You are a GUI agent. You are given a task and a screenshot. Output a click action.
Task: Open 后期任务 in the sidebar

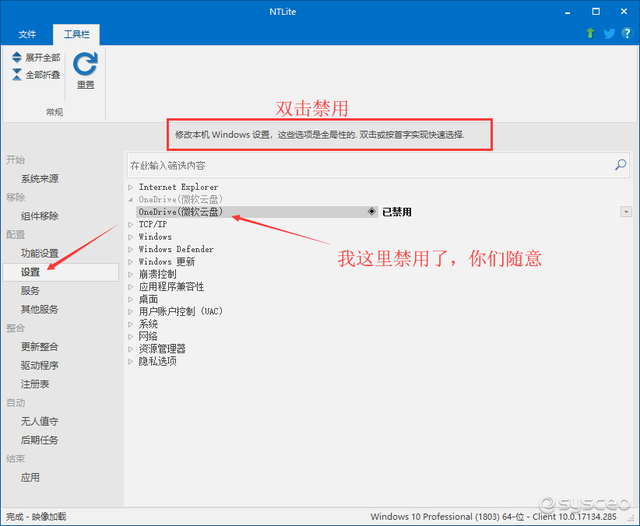tap(40, 440)
